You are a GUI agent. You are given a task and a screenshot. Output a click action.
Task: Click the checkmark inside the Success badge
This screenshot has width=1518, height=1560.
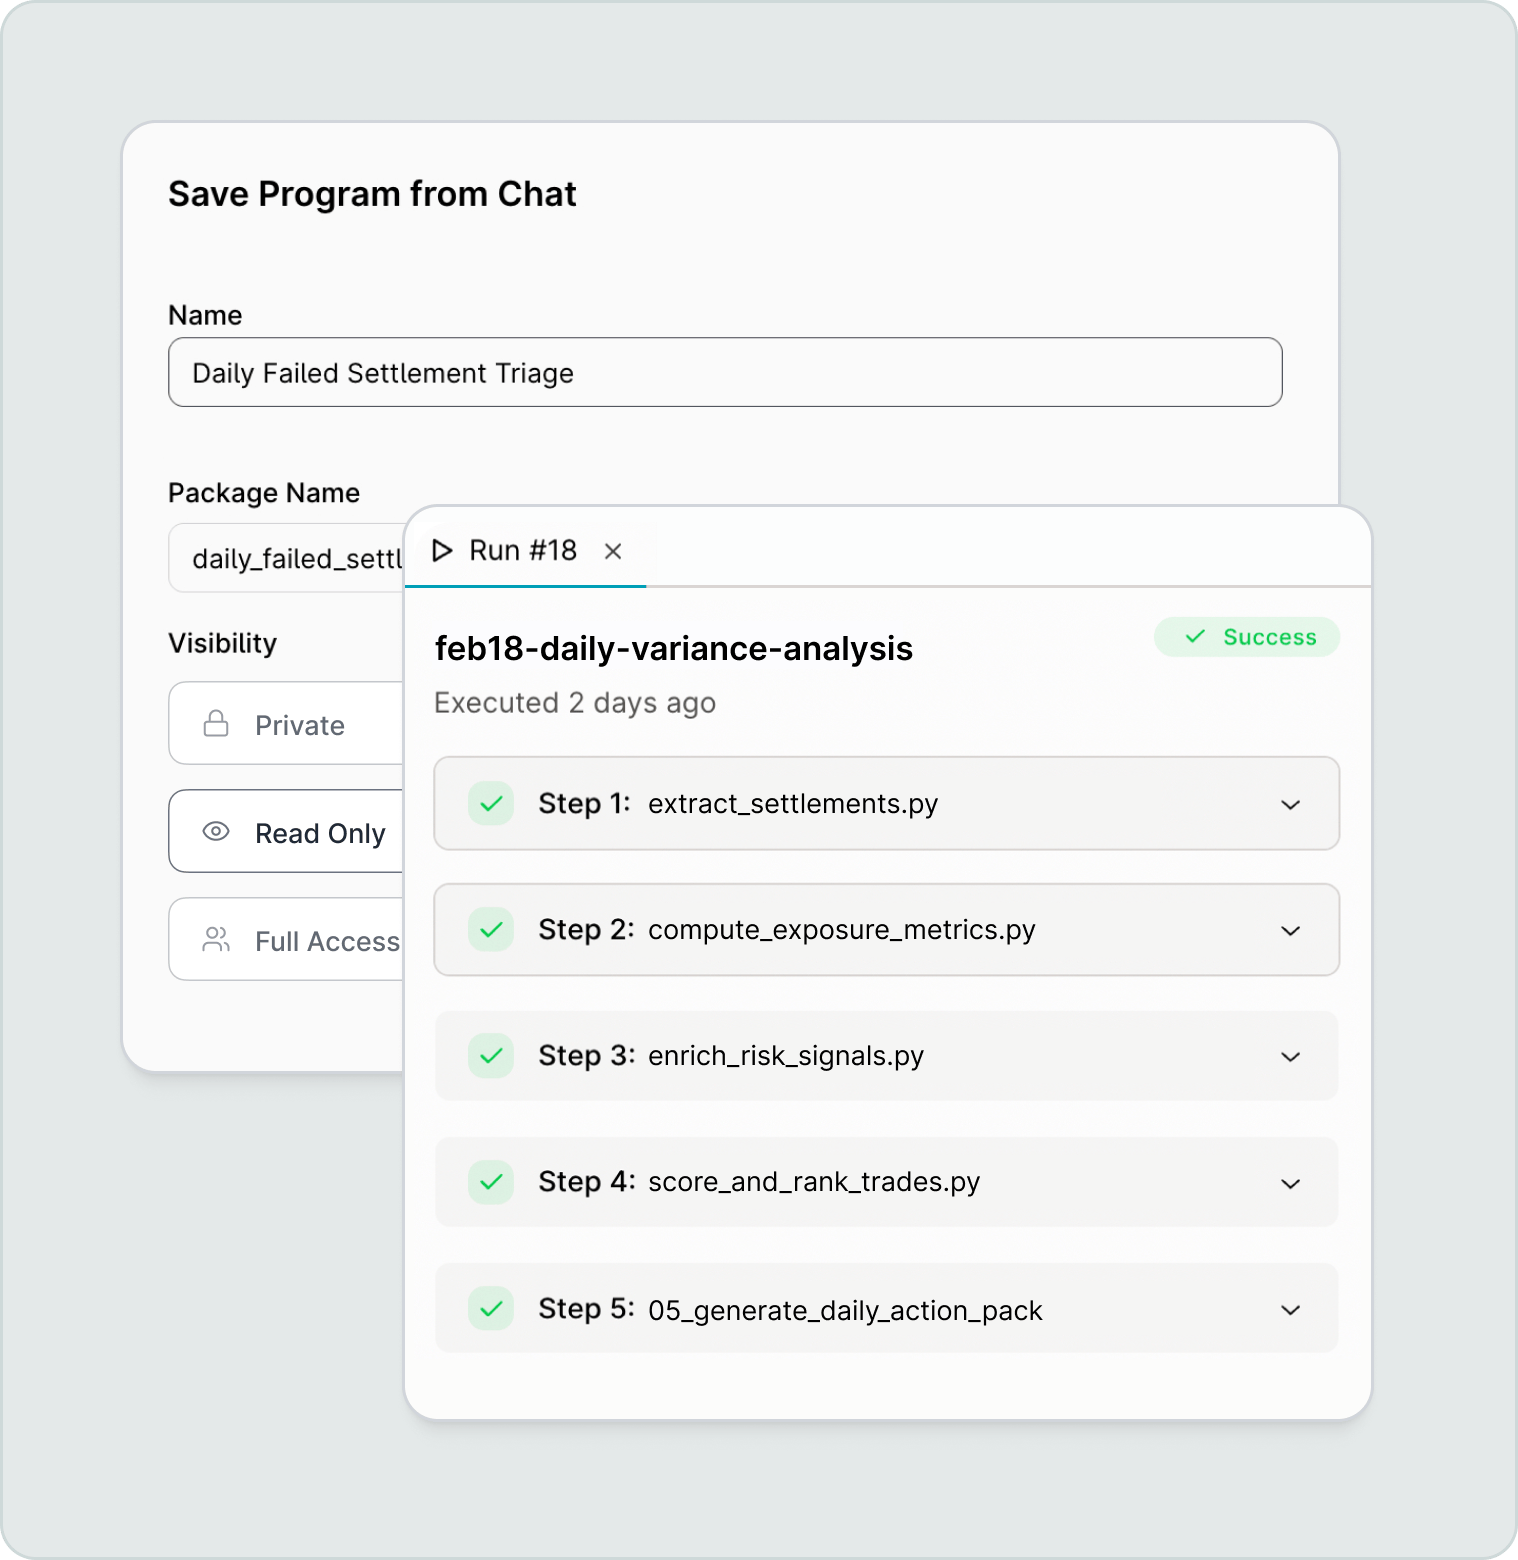pyautogui.click(x=1194, y=636)
